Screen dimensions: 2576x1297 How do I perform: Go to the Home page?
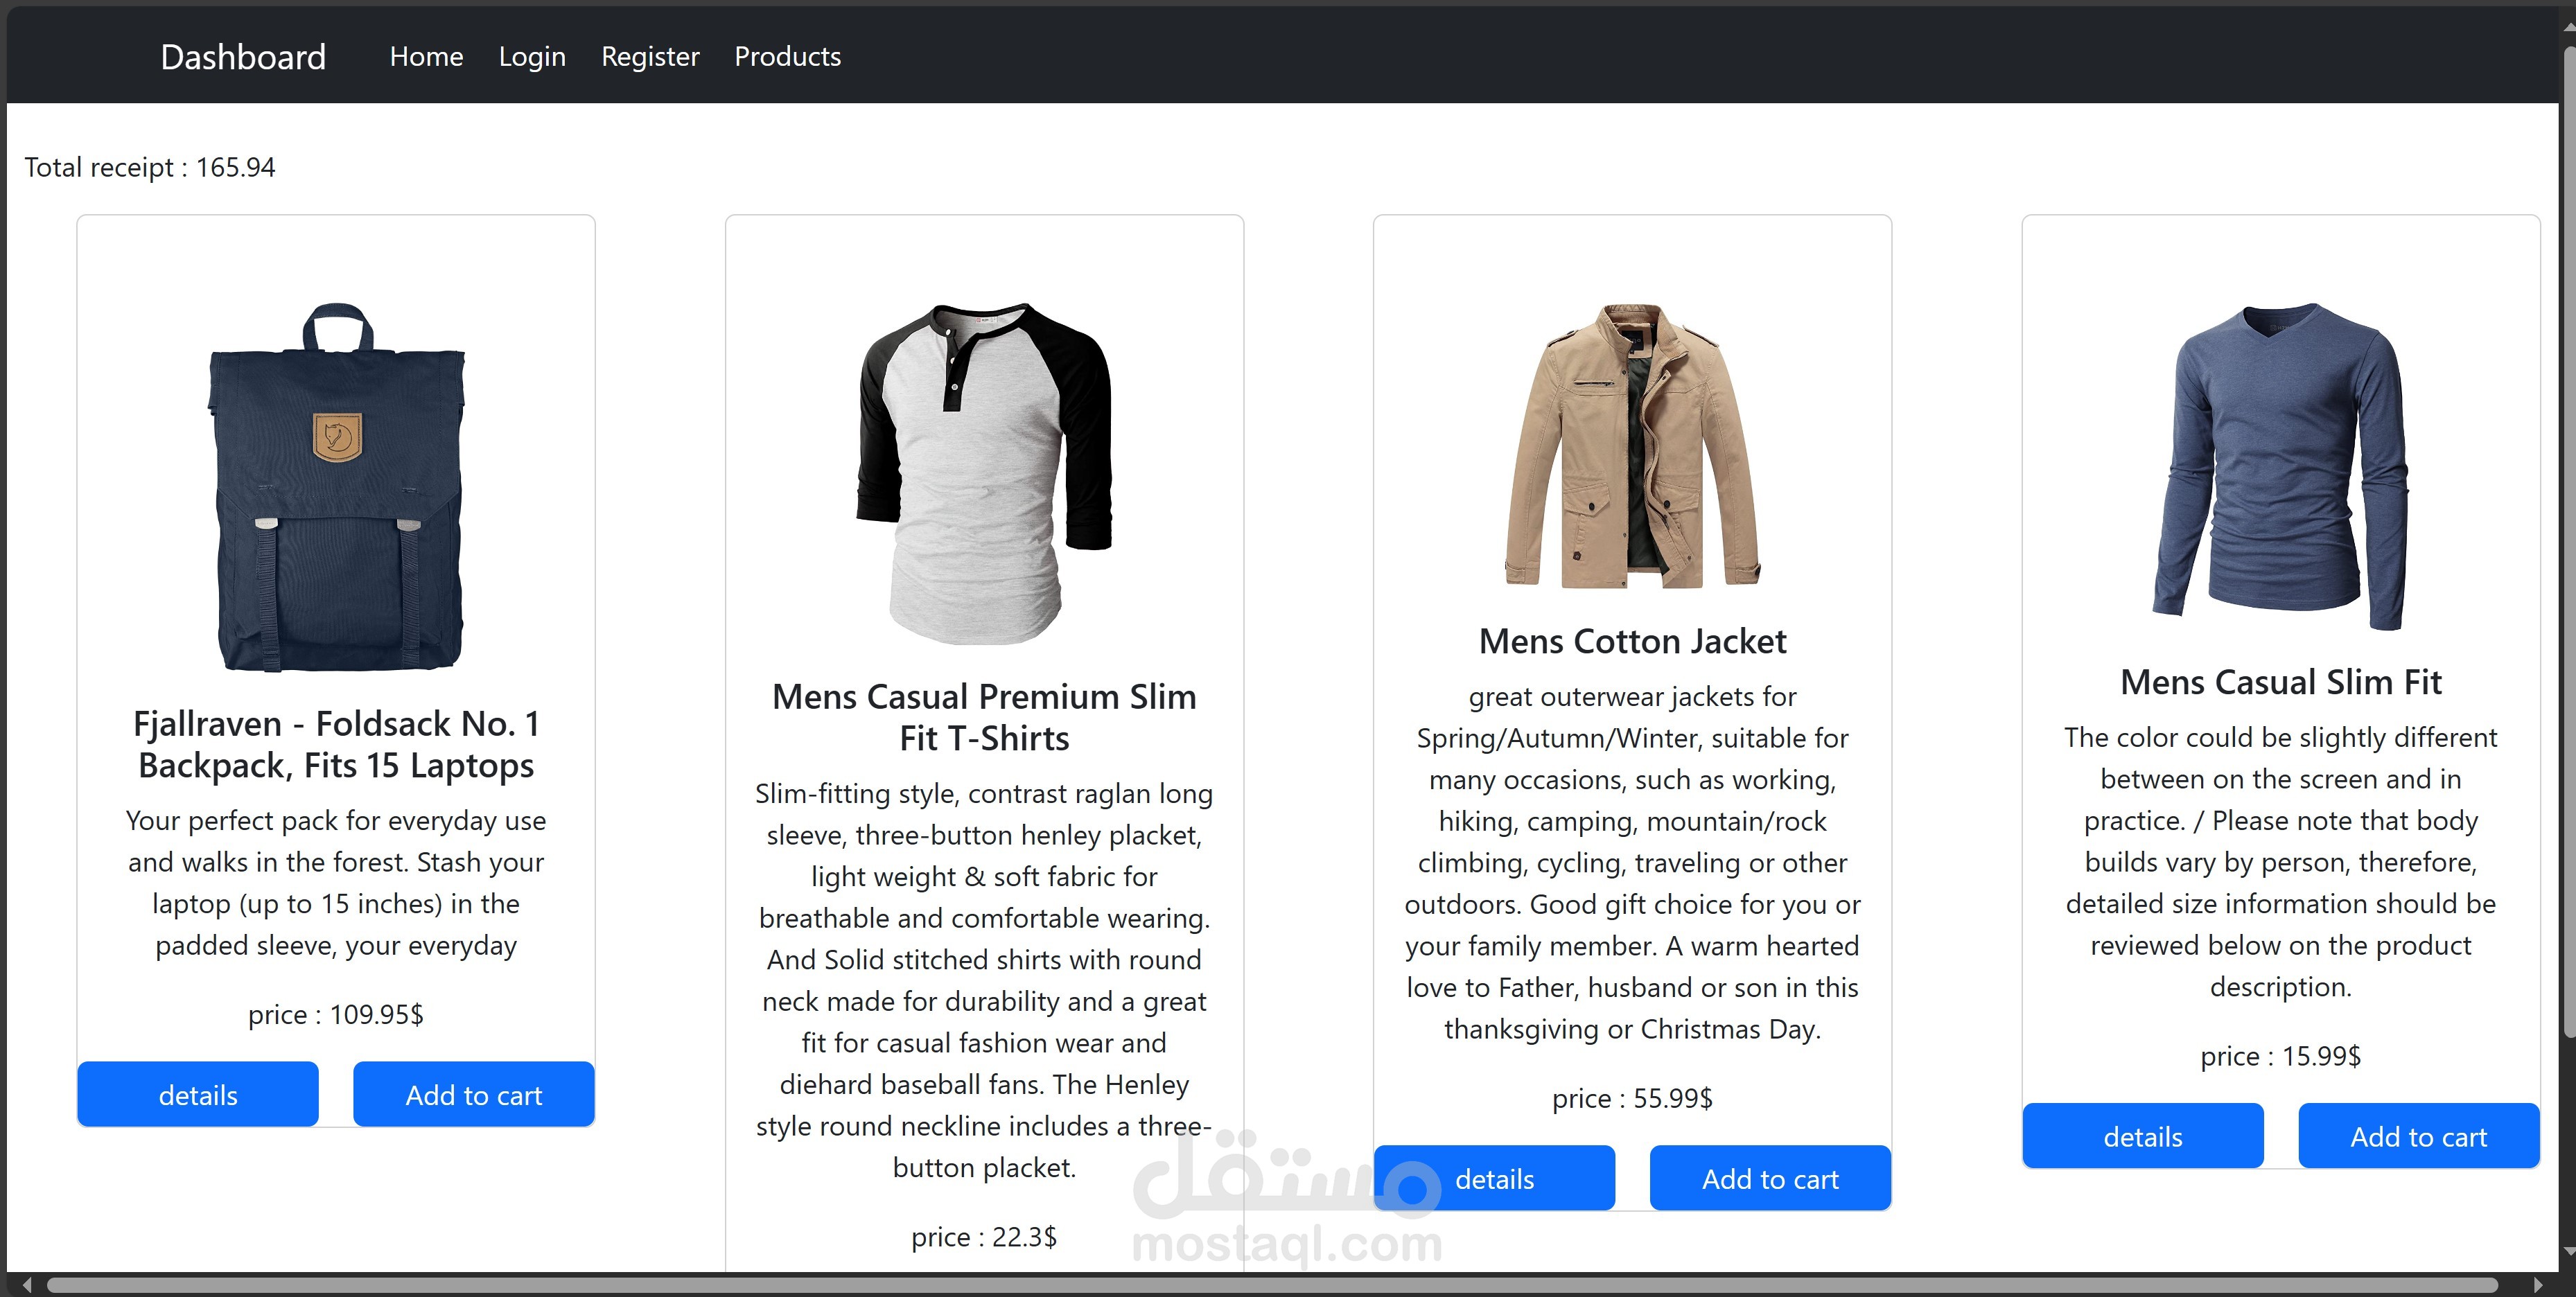[x=426, y=57]
